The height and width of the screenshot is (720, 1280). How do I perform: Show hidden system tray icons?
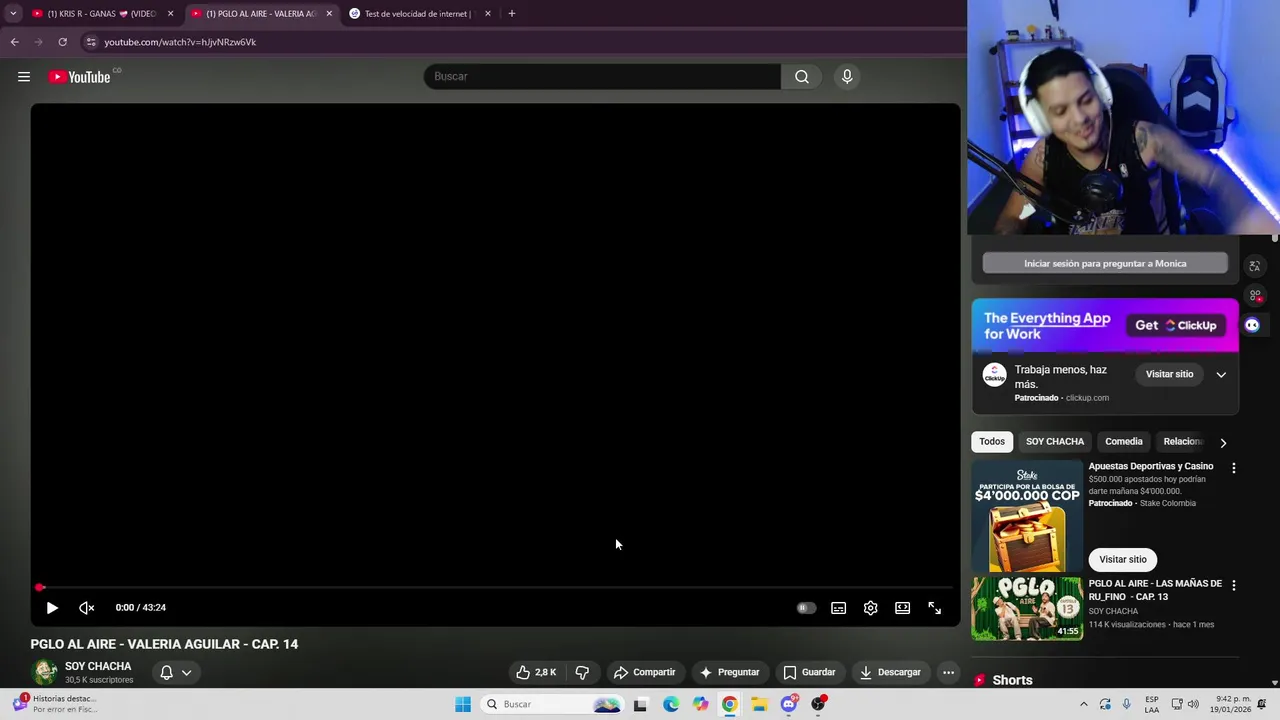click(x=1083, y=704)
